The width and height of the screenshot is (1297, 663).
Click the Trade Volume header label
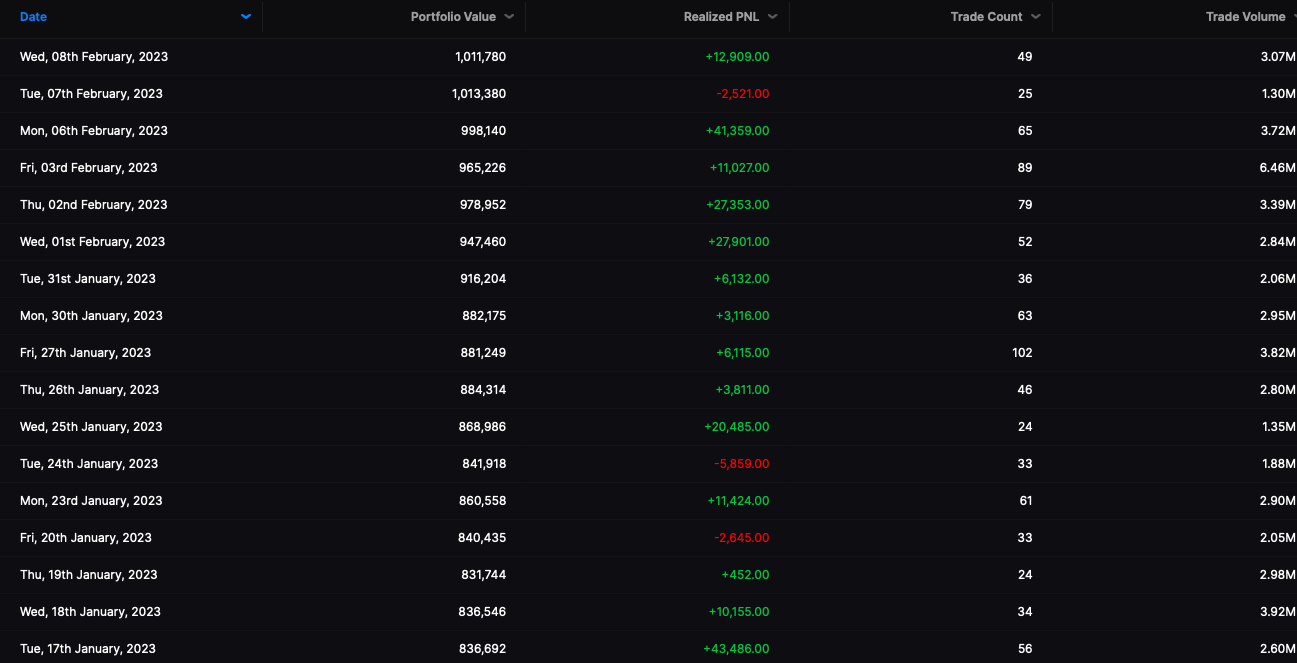1245,17
